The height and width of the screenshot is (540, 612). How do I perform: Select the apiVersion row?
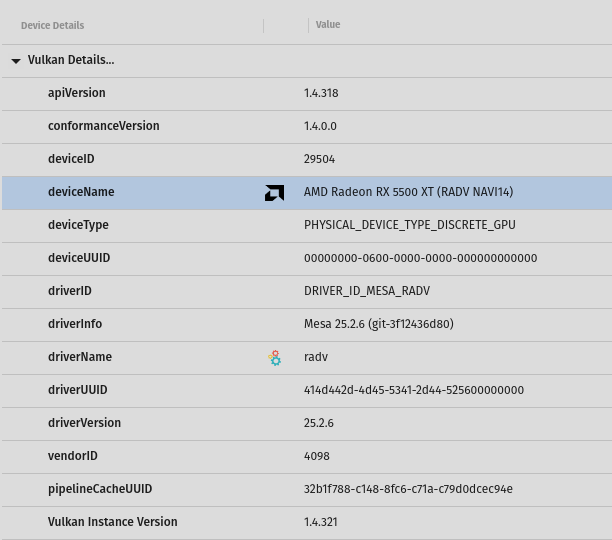pos(76,93)
